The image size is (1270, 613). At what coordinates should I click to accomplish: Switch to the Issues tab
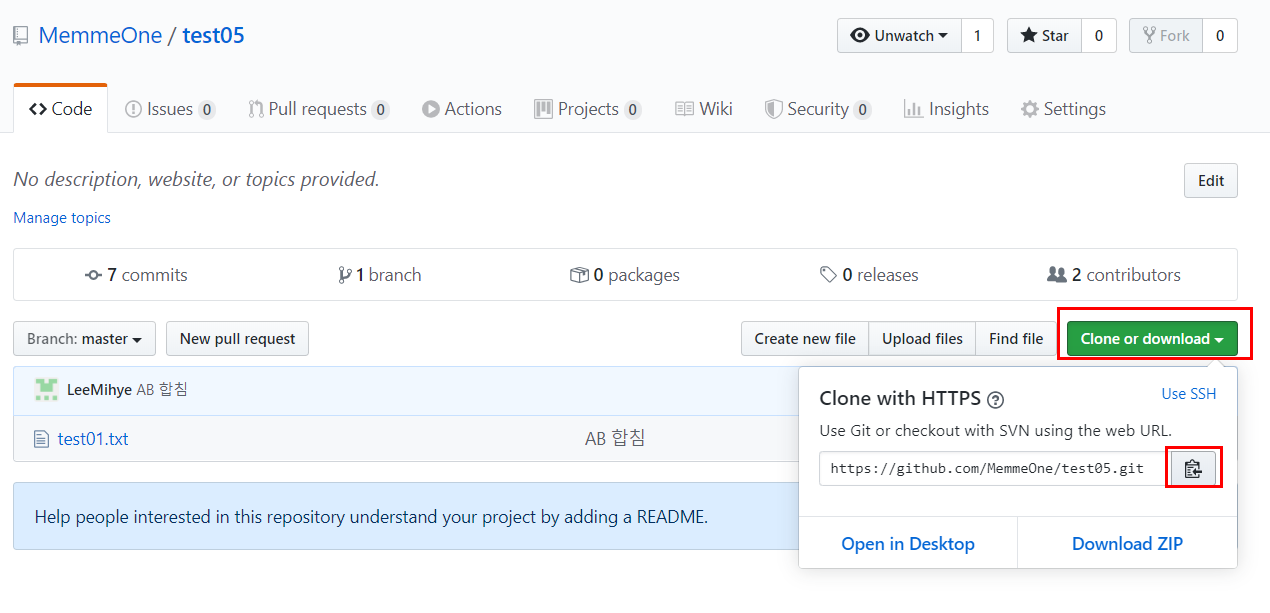(170, 109)
